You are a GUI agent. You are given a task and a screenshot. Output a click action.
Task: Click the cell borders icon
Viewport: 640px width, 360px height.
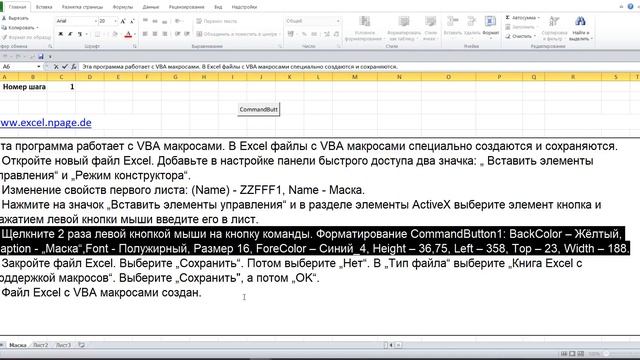click(97, 34)
